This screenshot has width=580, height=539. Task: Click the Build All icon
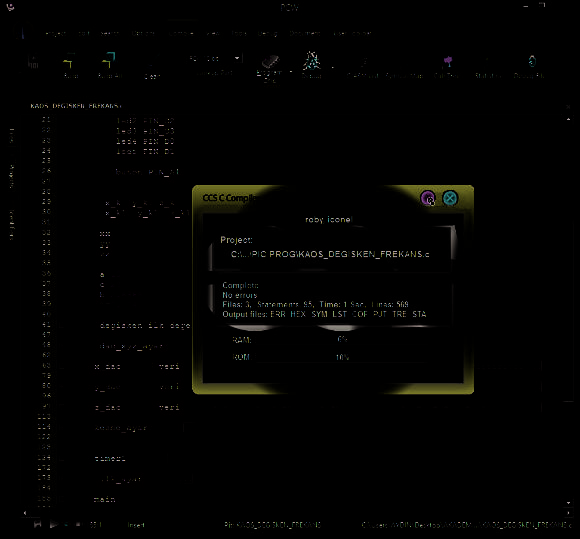pyautogui.click(x=109, y=65)
